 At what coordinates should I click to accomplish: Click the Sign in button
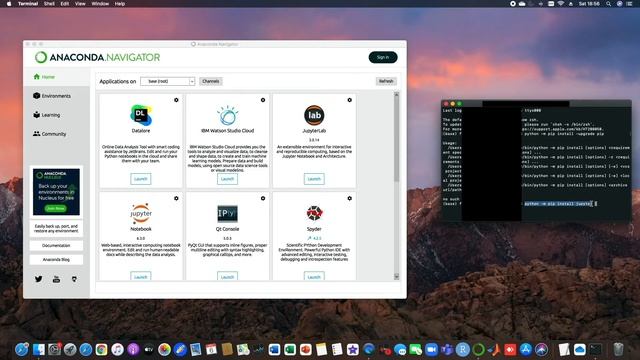pos(383,57)
